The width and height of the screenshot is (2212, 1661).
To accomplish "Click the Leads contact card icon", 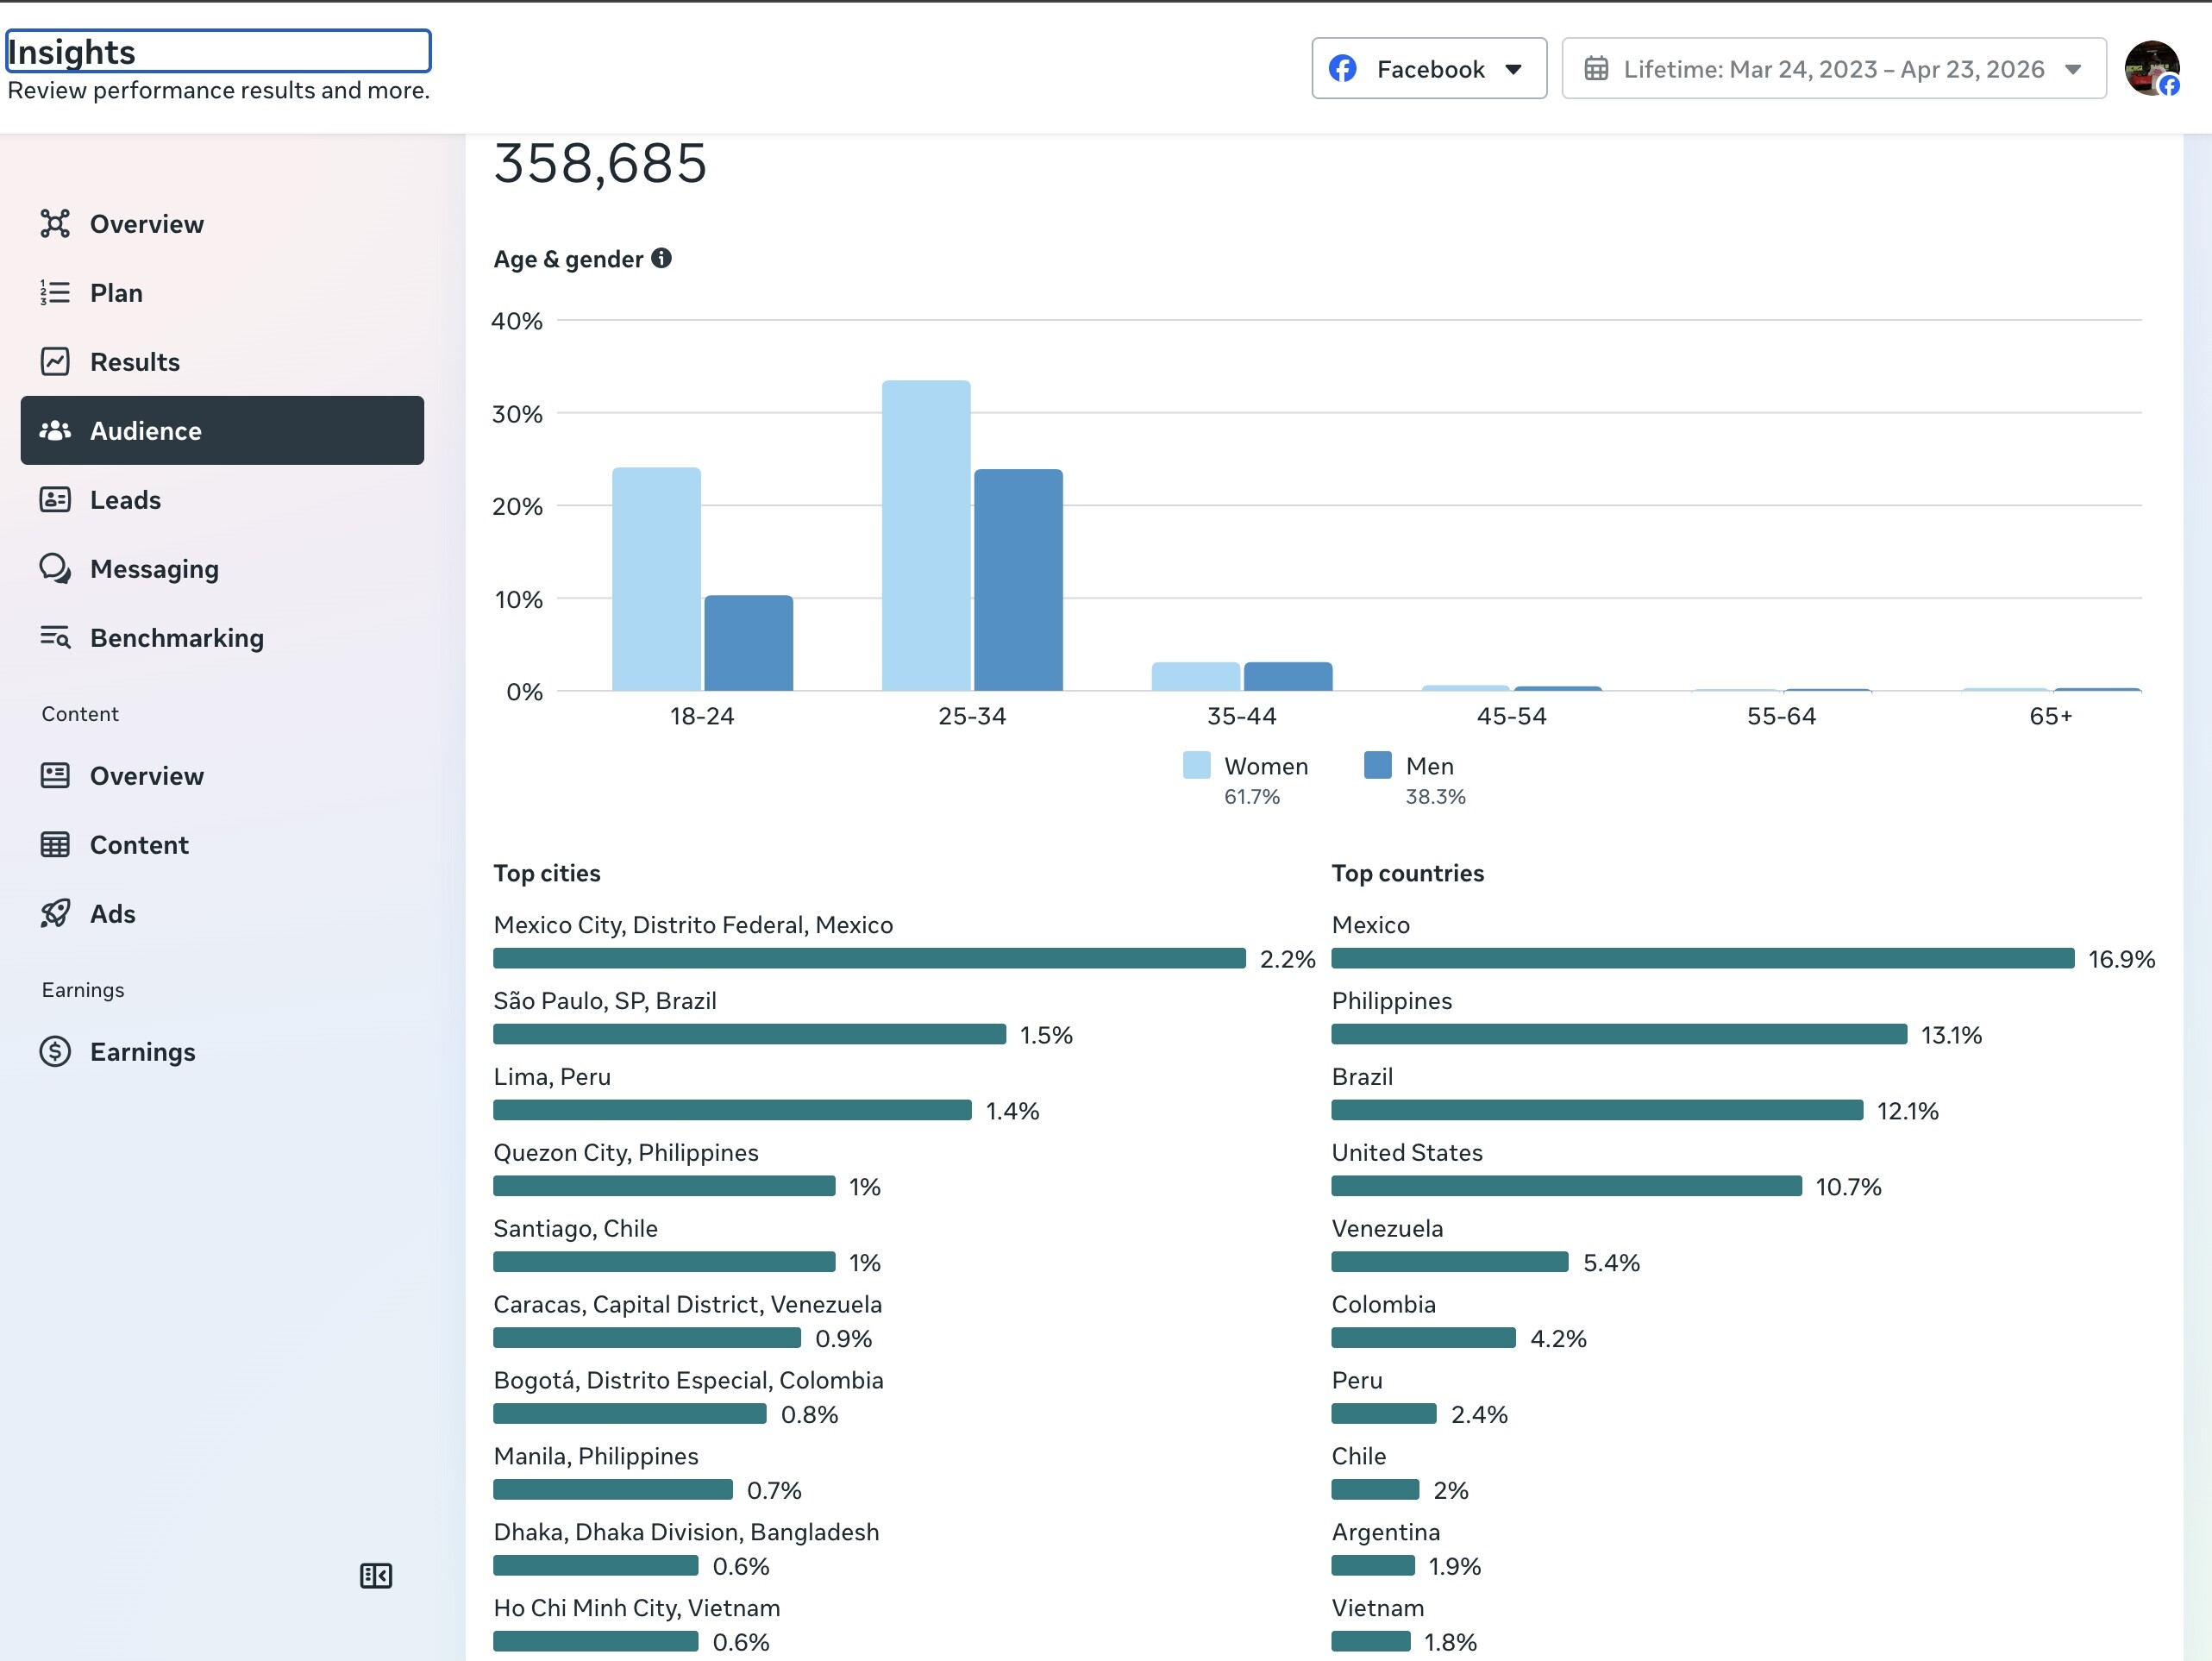I will tap(55, 500).
